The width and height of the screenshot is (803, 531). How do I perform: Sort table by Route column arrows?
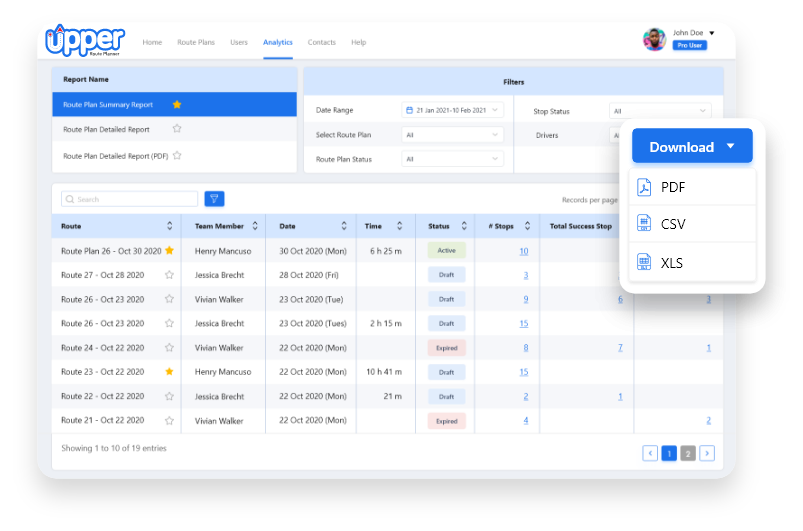pos(170,226)
